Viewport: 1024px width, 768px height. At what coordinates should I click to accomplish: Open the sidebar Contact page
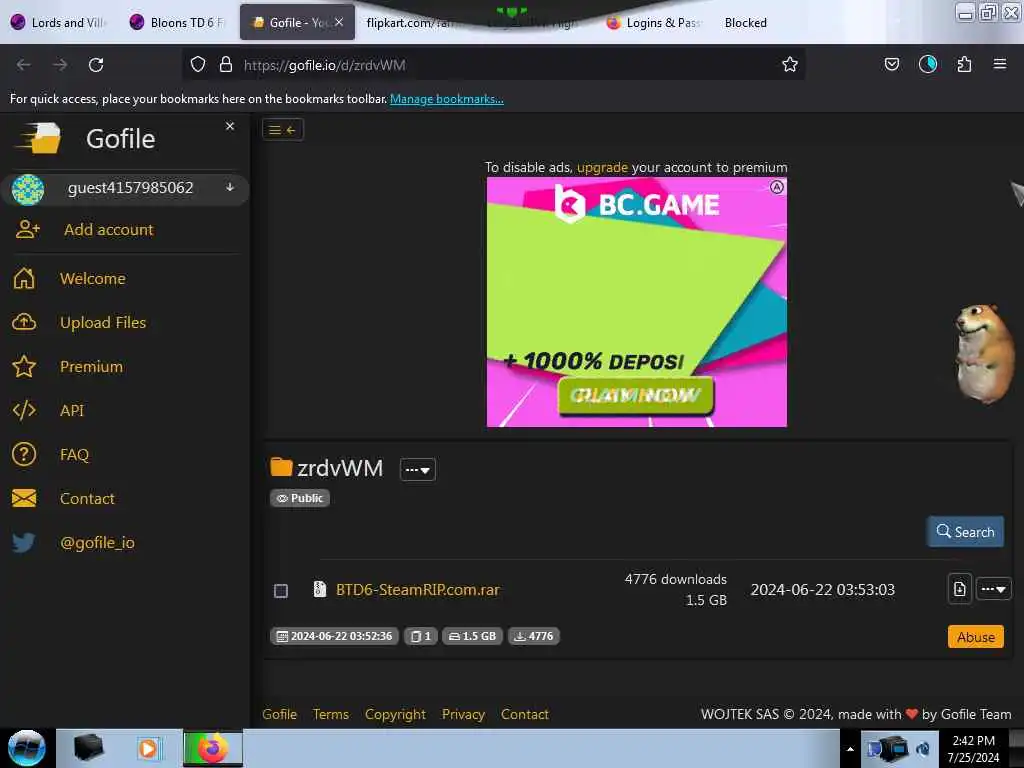(87, 499)
